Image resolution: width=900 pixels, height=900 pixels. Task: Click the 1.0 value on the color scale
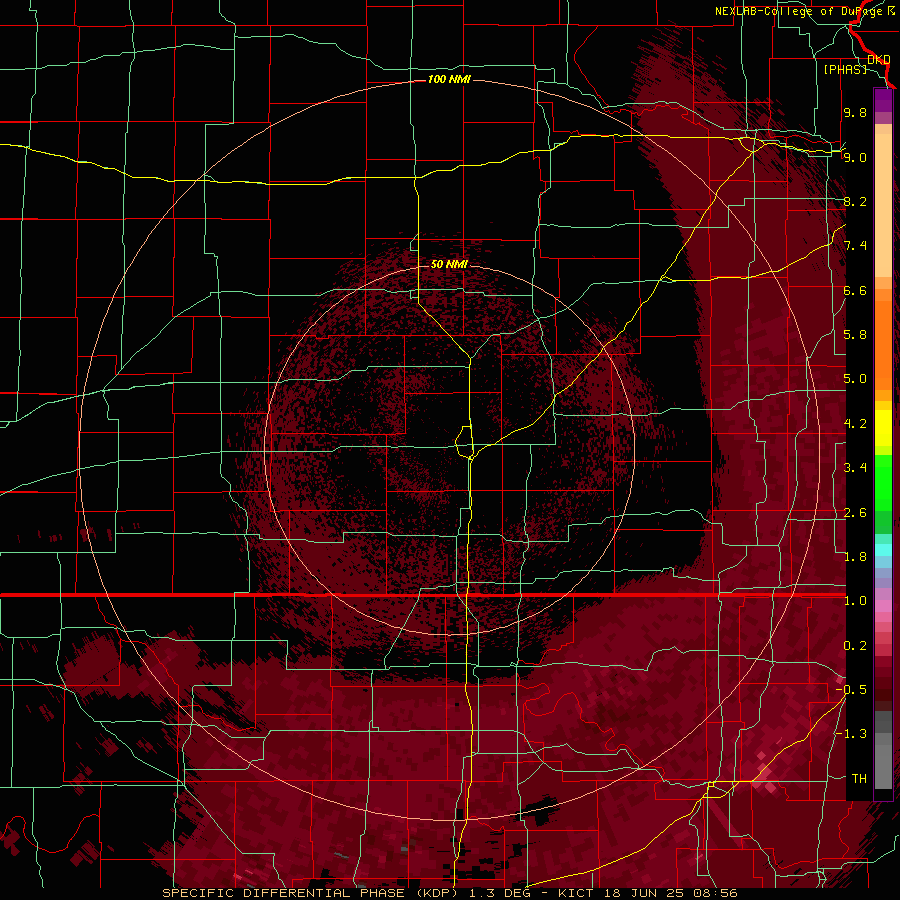pos(855,601)
